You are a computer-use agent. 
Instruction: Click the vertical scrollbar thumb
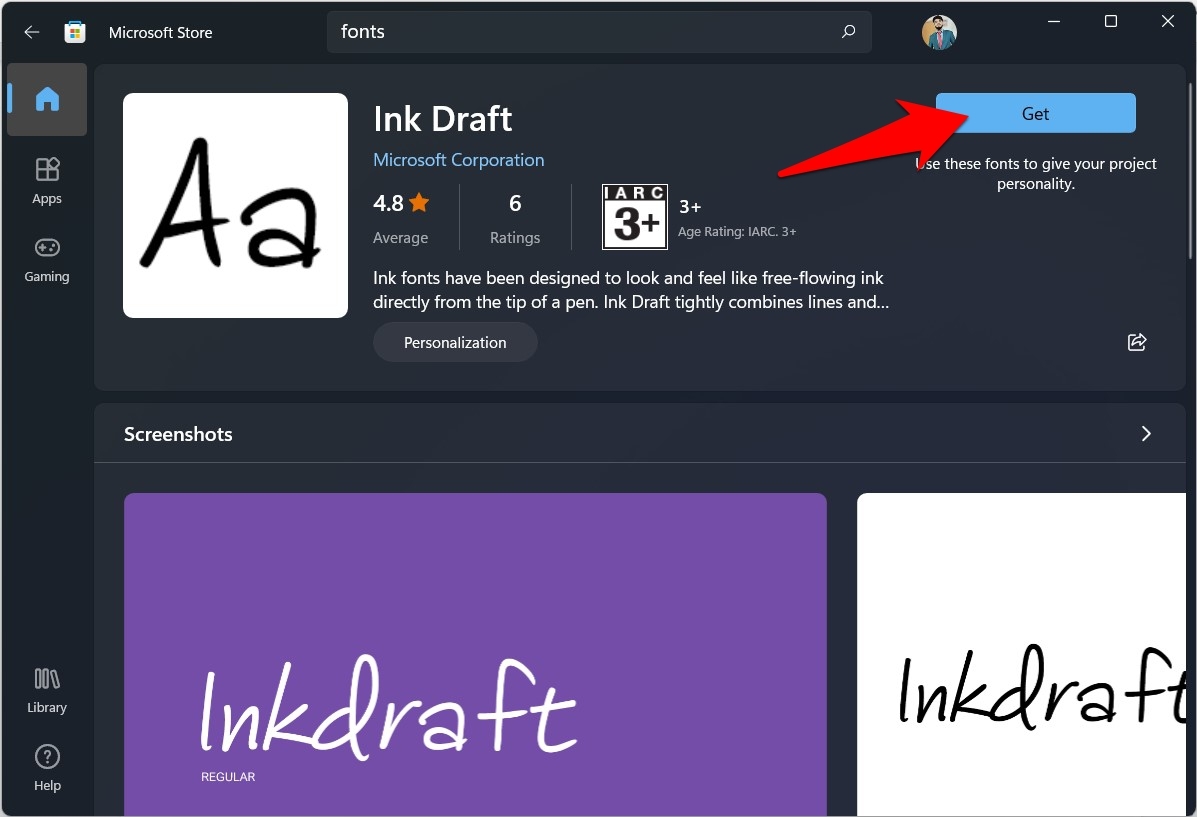tap(1191, 170)
